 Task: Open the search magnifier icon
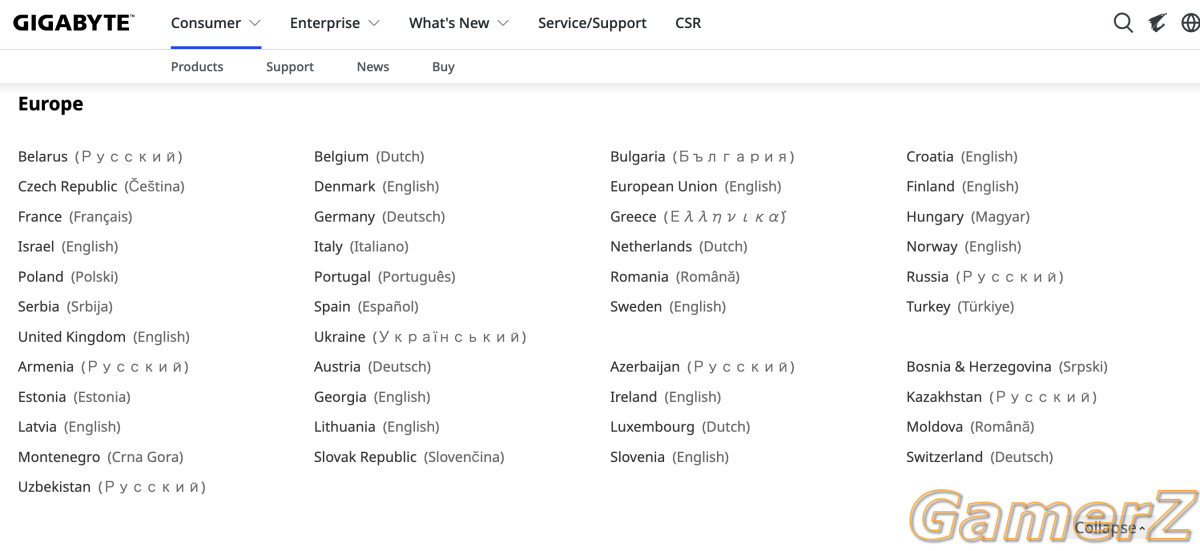[1123, 22]
